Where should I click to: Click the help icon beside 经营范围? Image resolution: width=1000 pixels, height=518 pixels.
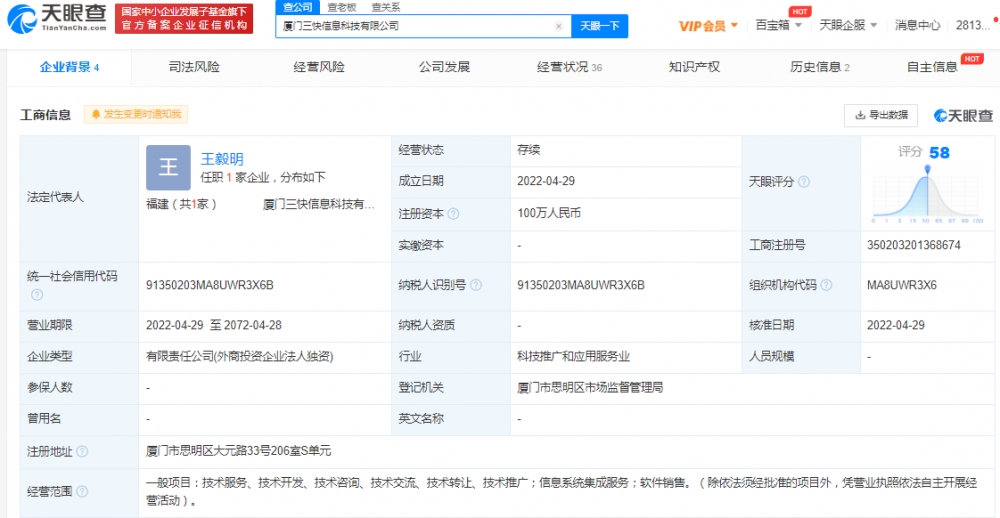(83, 492)
